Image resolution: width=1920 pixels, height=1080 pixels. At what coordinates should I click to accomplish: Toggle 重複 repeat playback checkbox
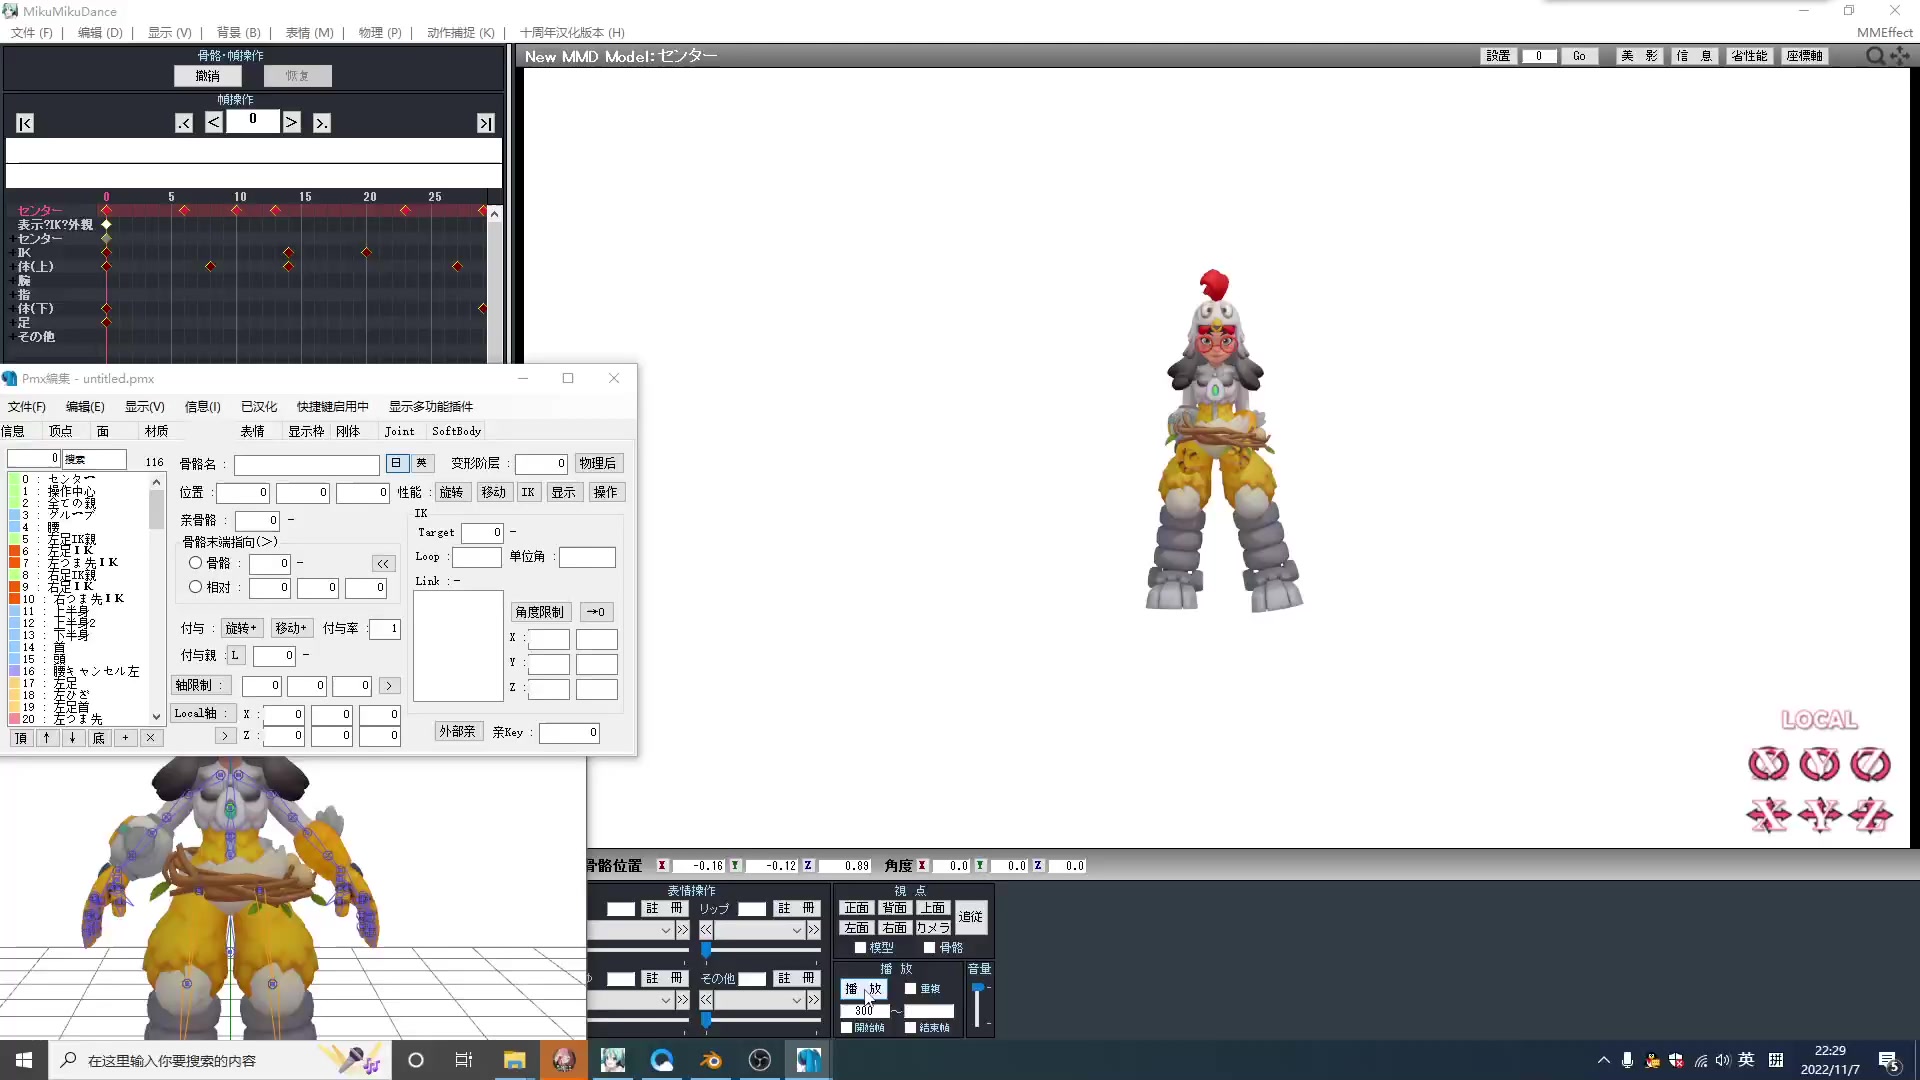click(910, 988)
